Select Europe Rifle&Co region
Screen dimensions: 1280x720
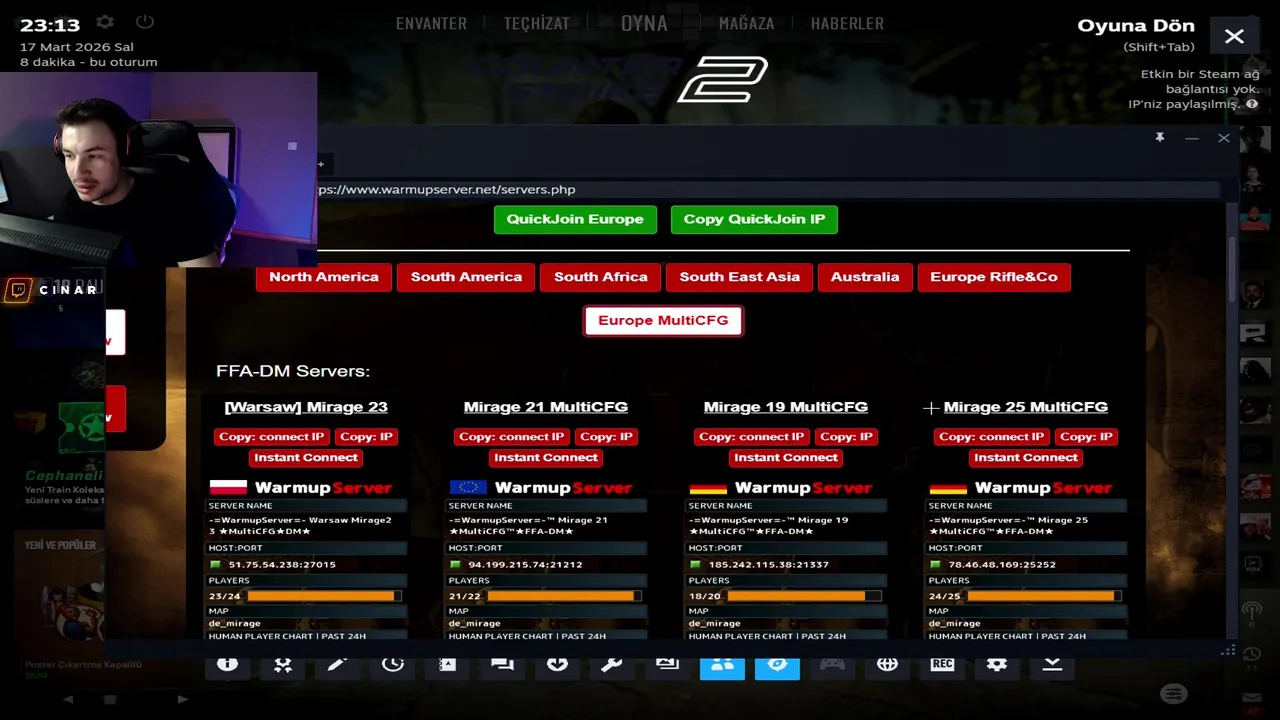994,277
